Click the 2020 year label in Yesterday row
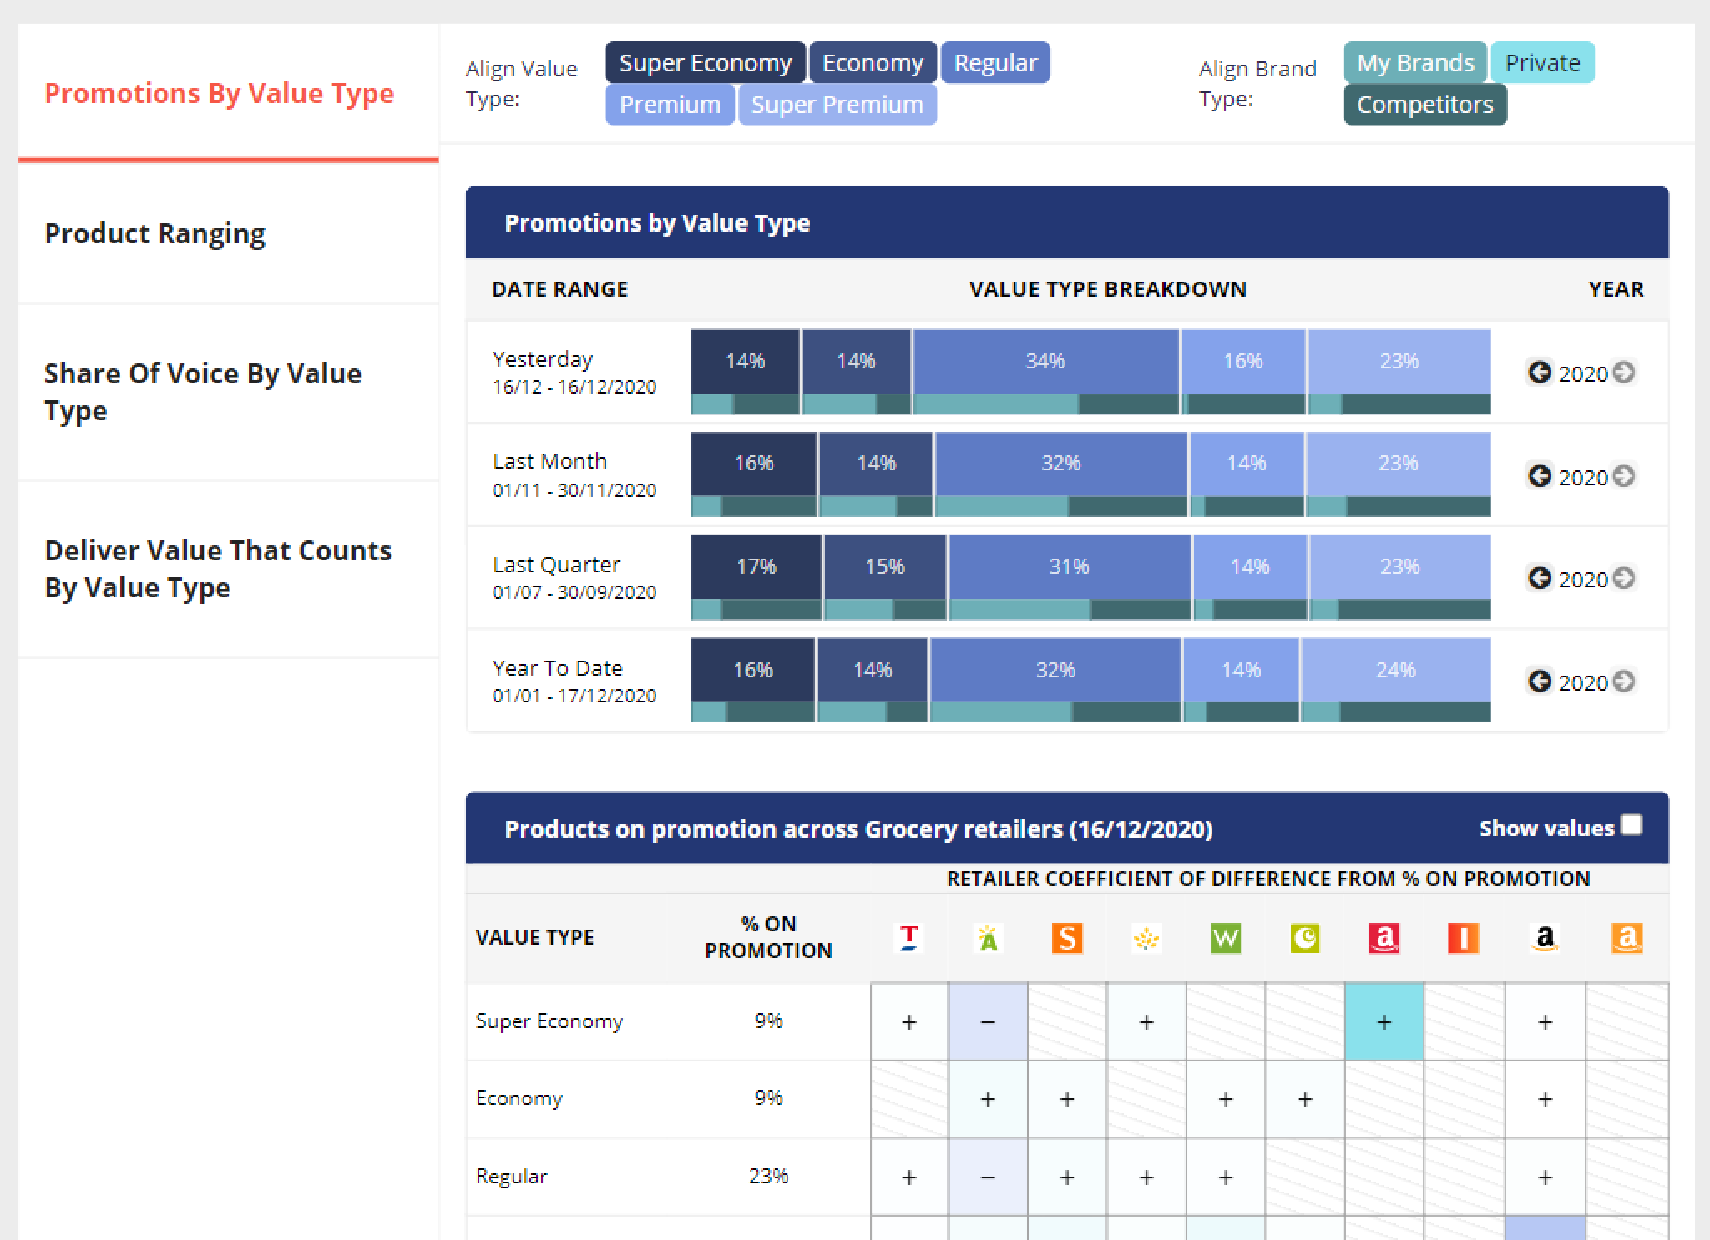 [x=1583, y=373]
